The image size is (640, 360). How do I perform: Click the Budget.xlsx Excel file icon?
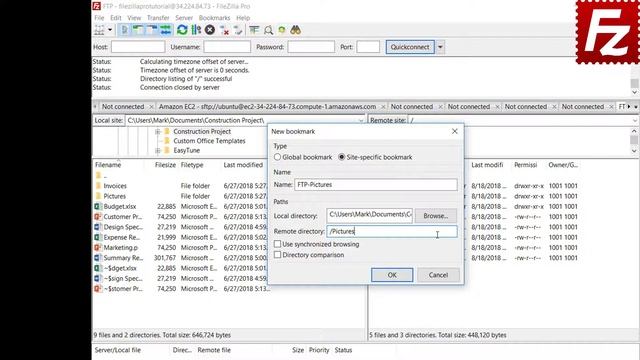click(98, 207)
